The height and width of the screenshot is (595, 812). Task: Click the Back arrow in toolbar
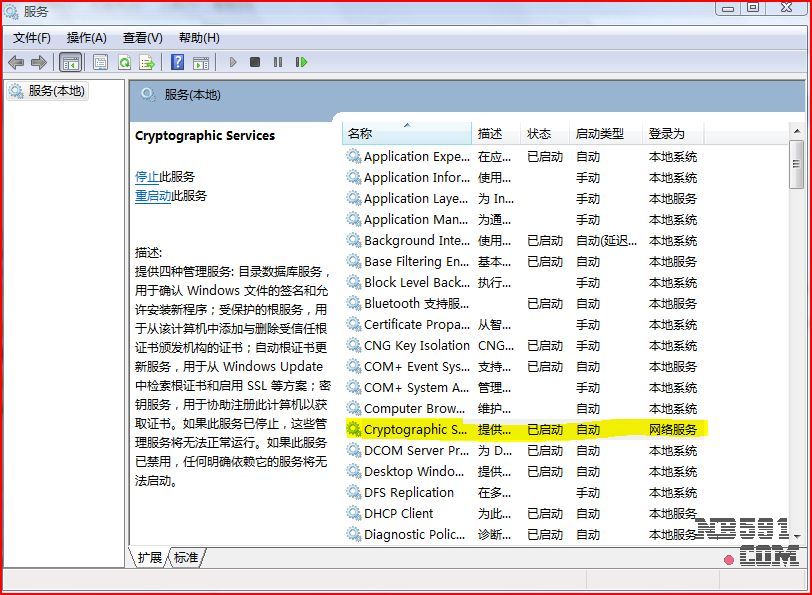[x=16, y=62]
